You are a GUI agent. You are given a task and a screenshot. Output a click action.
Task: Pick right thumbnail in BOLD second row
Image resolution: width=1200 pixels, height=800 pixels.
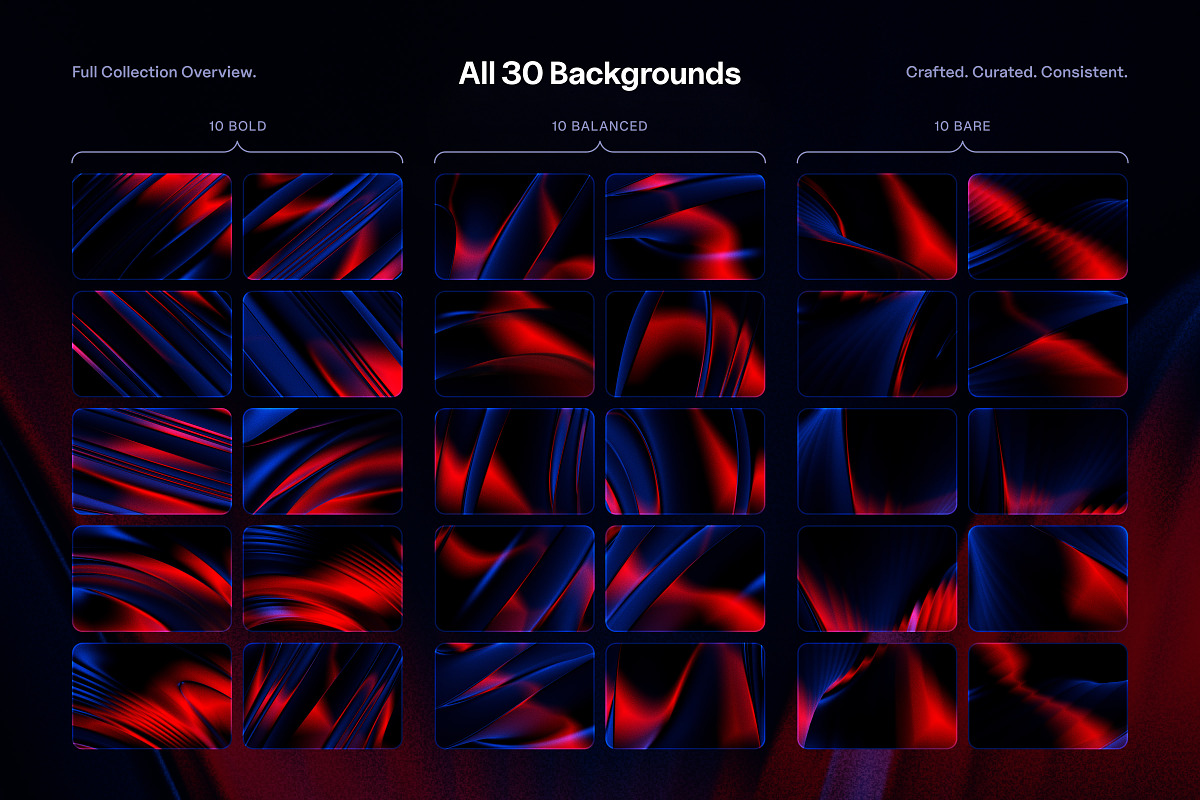coord(323,344)
